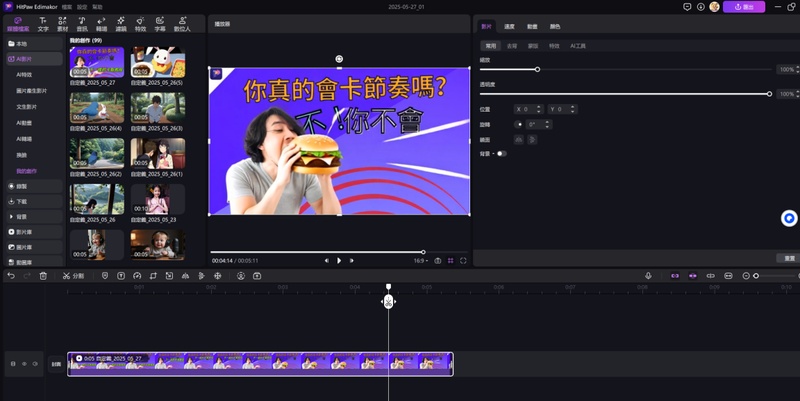The image size is (800, 401).
Task: Click the marker shield icon in timeline toolbar
Action: point(105,275)
